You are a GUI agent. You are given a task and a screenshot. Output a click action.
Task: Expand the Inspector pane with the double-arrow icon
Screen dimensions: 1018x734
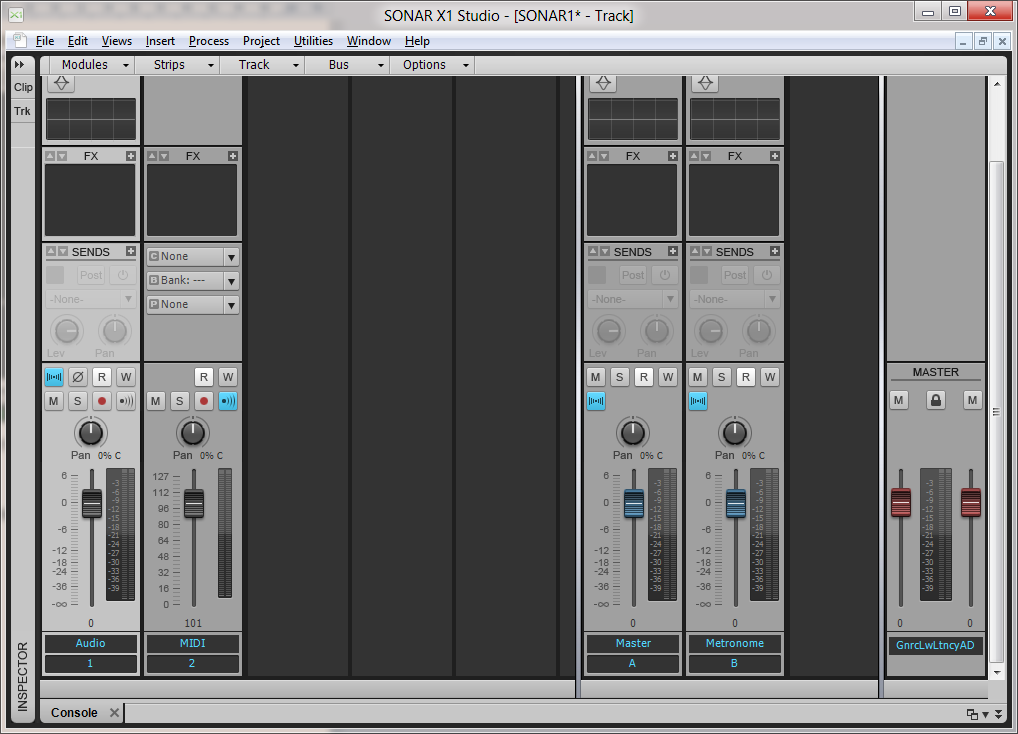pyautogui.click(x=19, y=64)
